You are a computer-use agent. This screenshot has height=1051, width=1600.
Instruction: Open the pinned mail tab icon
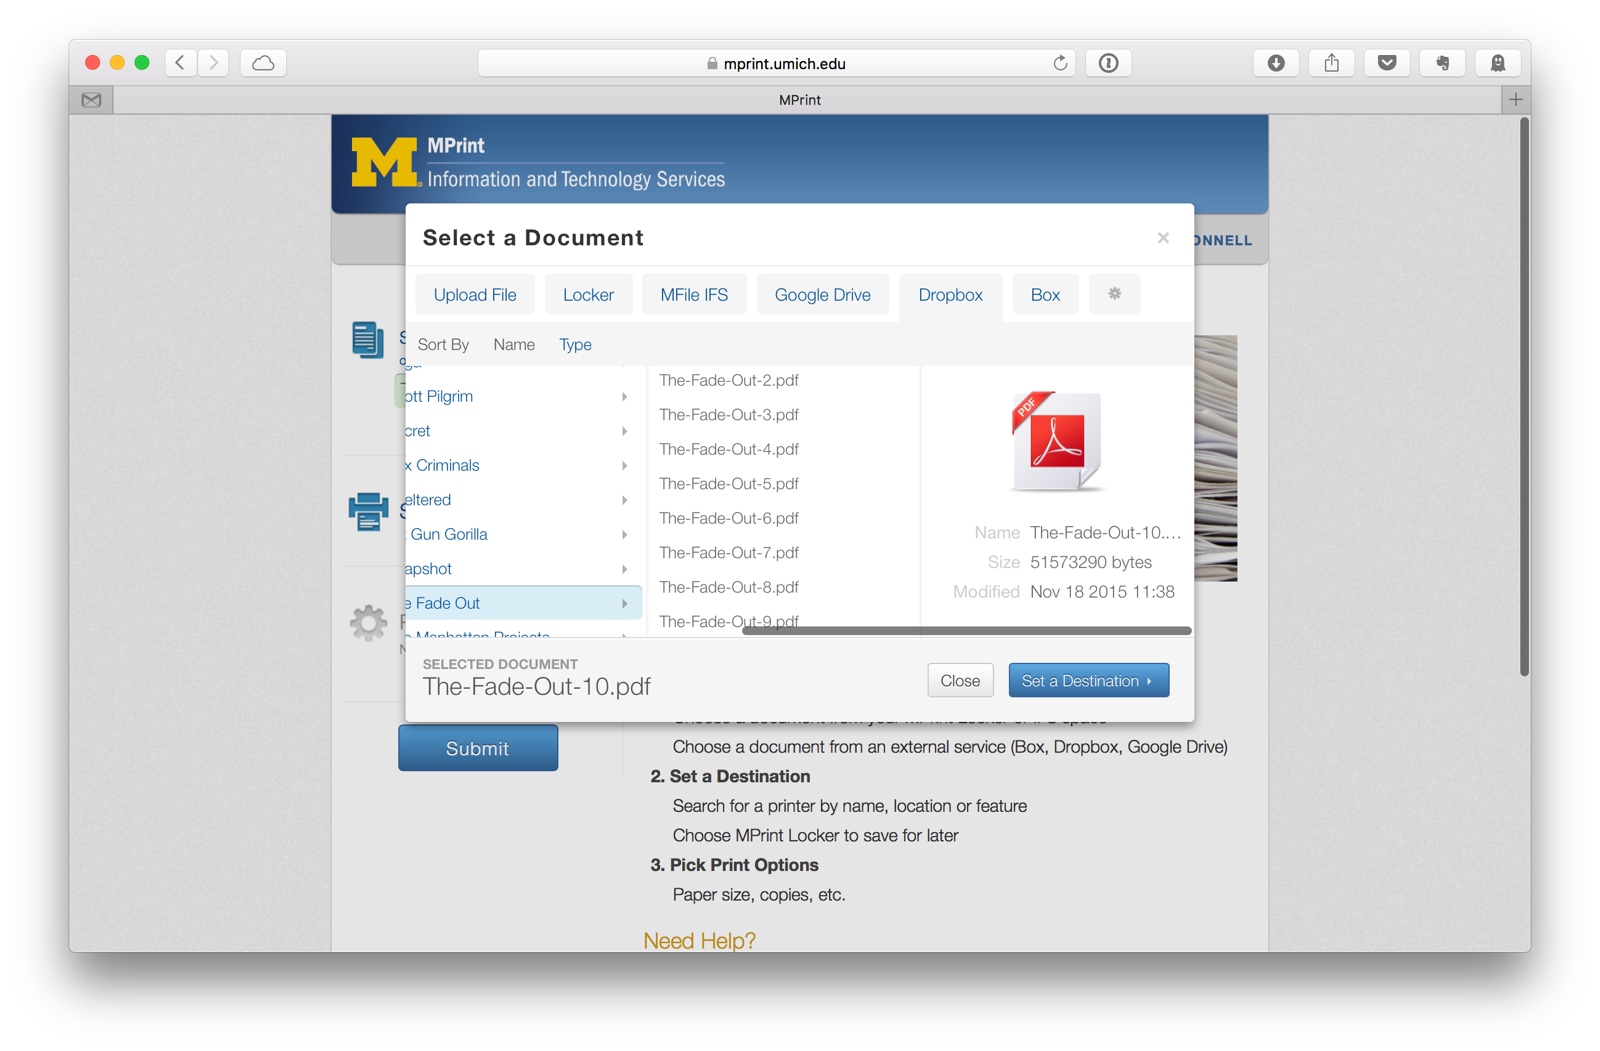(91, 100)
